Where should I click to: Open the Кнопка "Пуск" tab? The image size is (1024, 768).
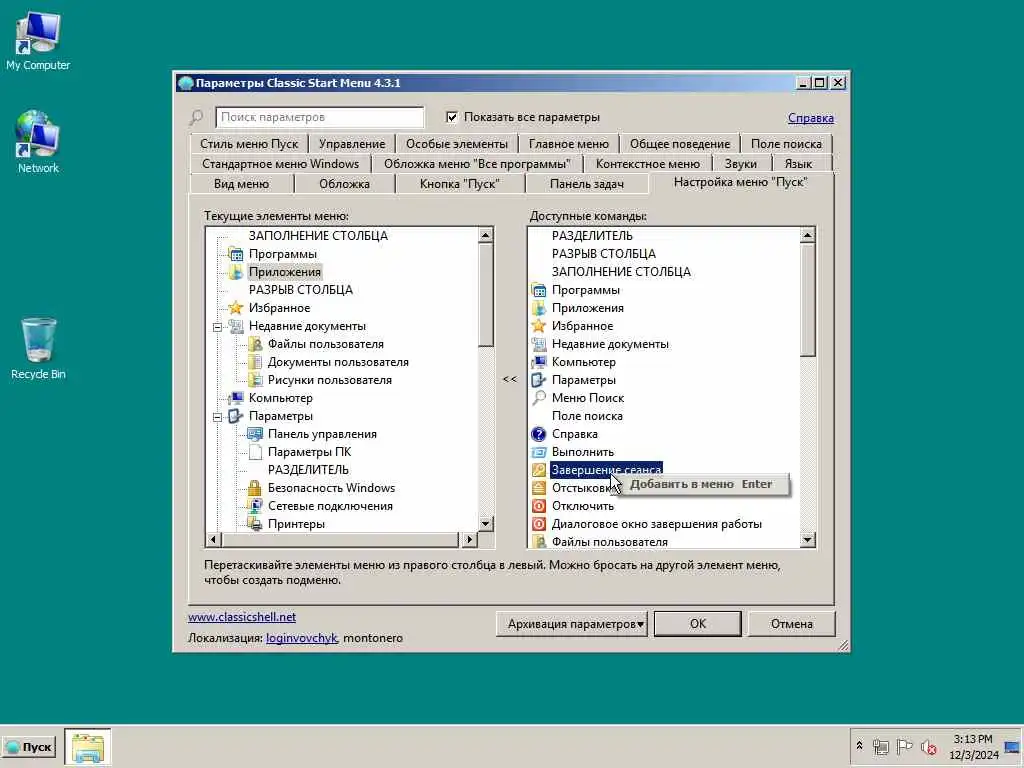coord(460,184)
